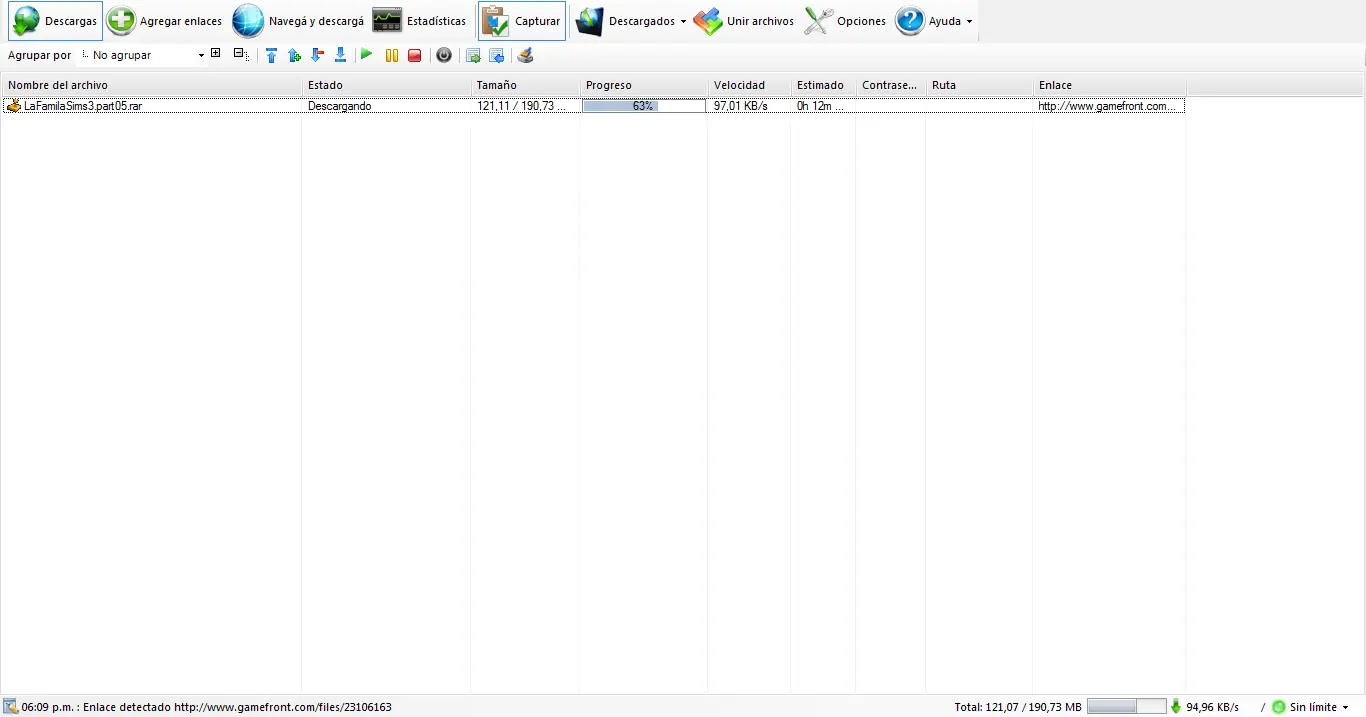Click the Ruta column header
Viewport: 1366px width, 717px height.
979,85
